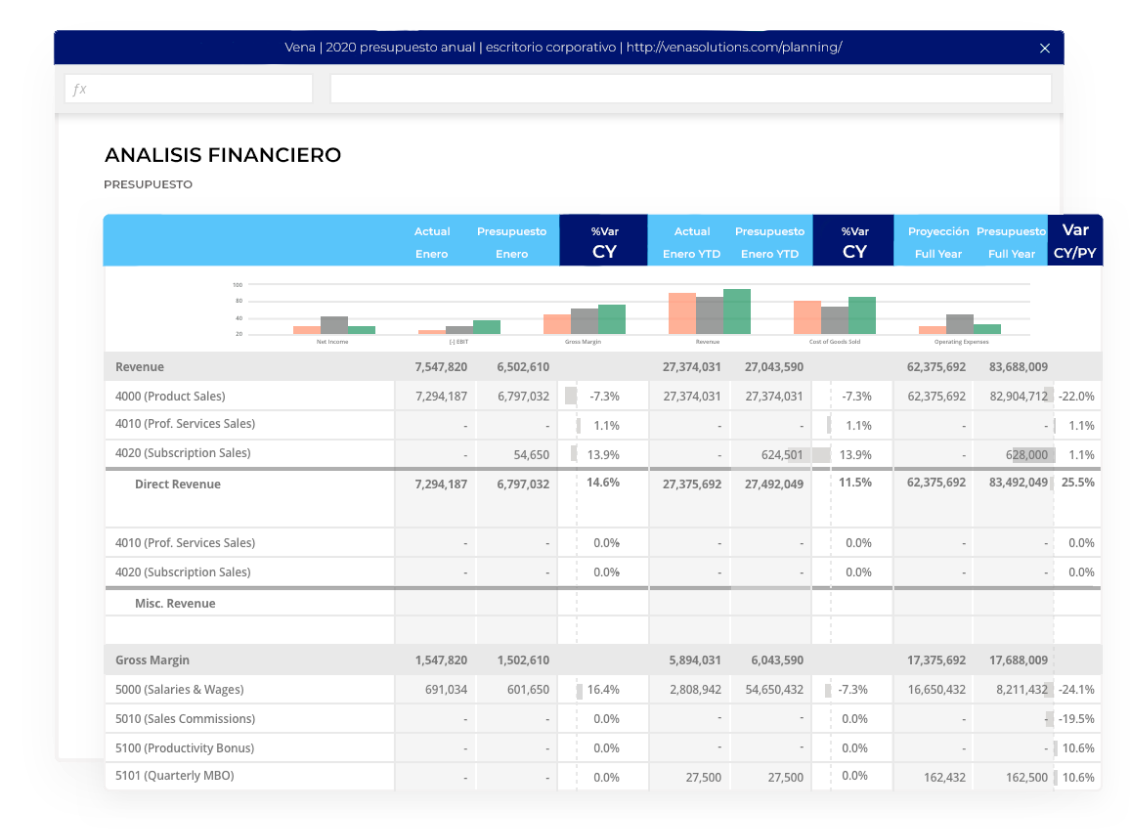Click the fx function icon
Image resolution: width=1130 pixels, height=840 pixels.
(80, 89)
